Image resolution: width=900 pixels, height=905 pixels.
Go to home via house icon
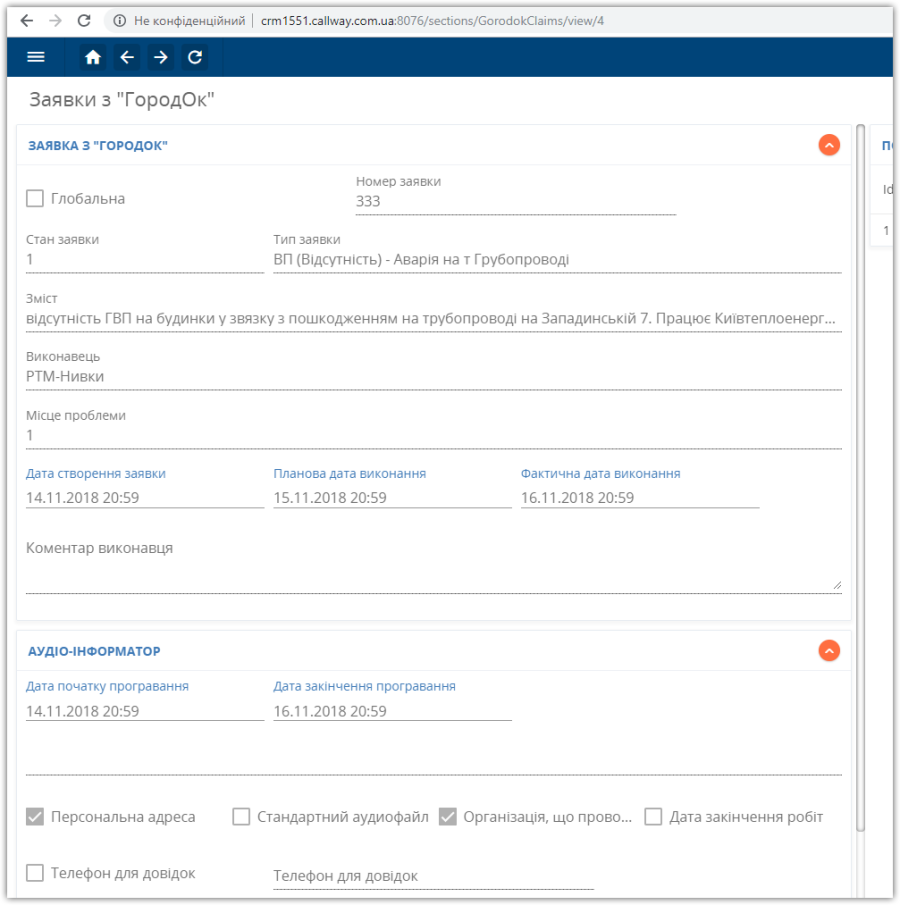pos(93,57)
